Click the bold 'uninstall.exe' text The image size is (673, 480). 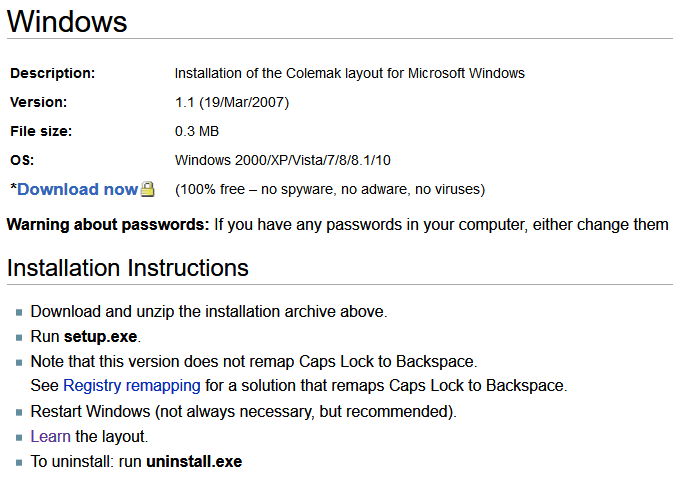click(x=194, y=461)
